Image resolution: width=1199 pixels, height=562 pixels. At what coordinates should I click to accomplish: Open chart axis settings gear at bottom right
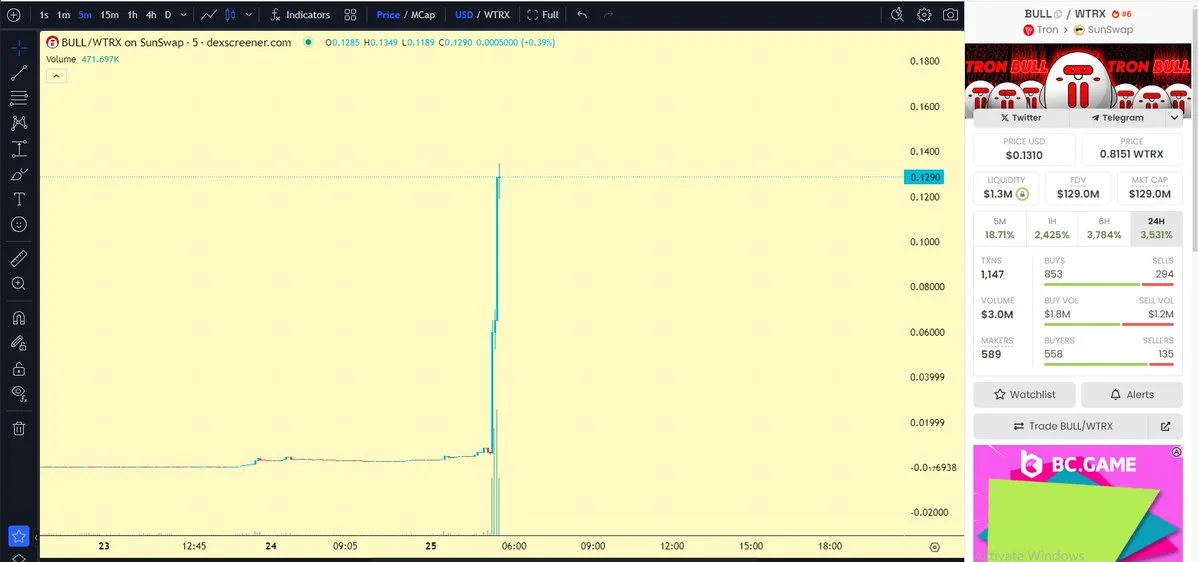[934, 547]
